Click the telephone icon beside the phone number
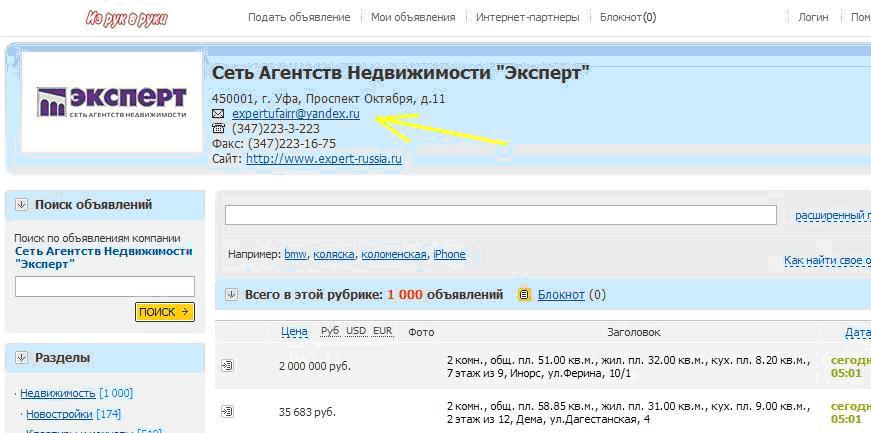The width and height of the screenshot is (871, 433). click(218, 129)
